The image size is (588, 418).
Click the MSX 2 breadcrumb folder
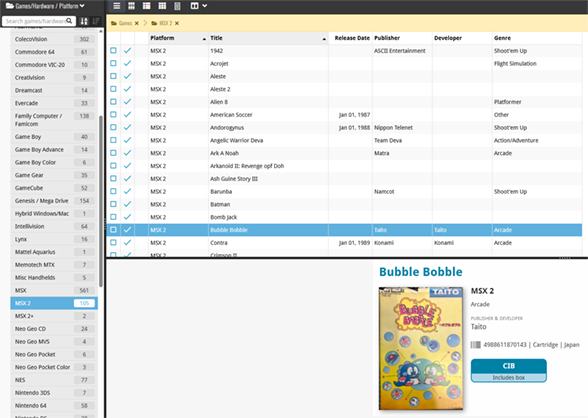click(x=162, y=23)
